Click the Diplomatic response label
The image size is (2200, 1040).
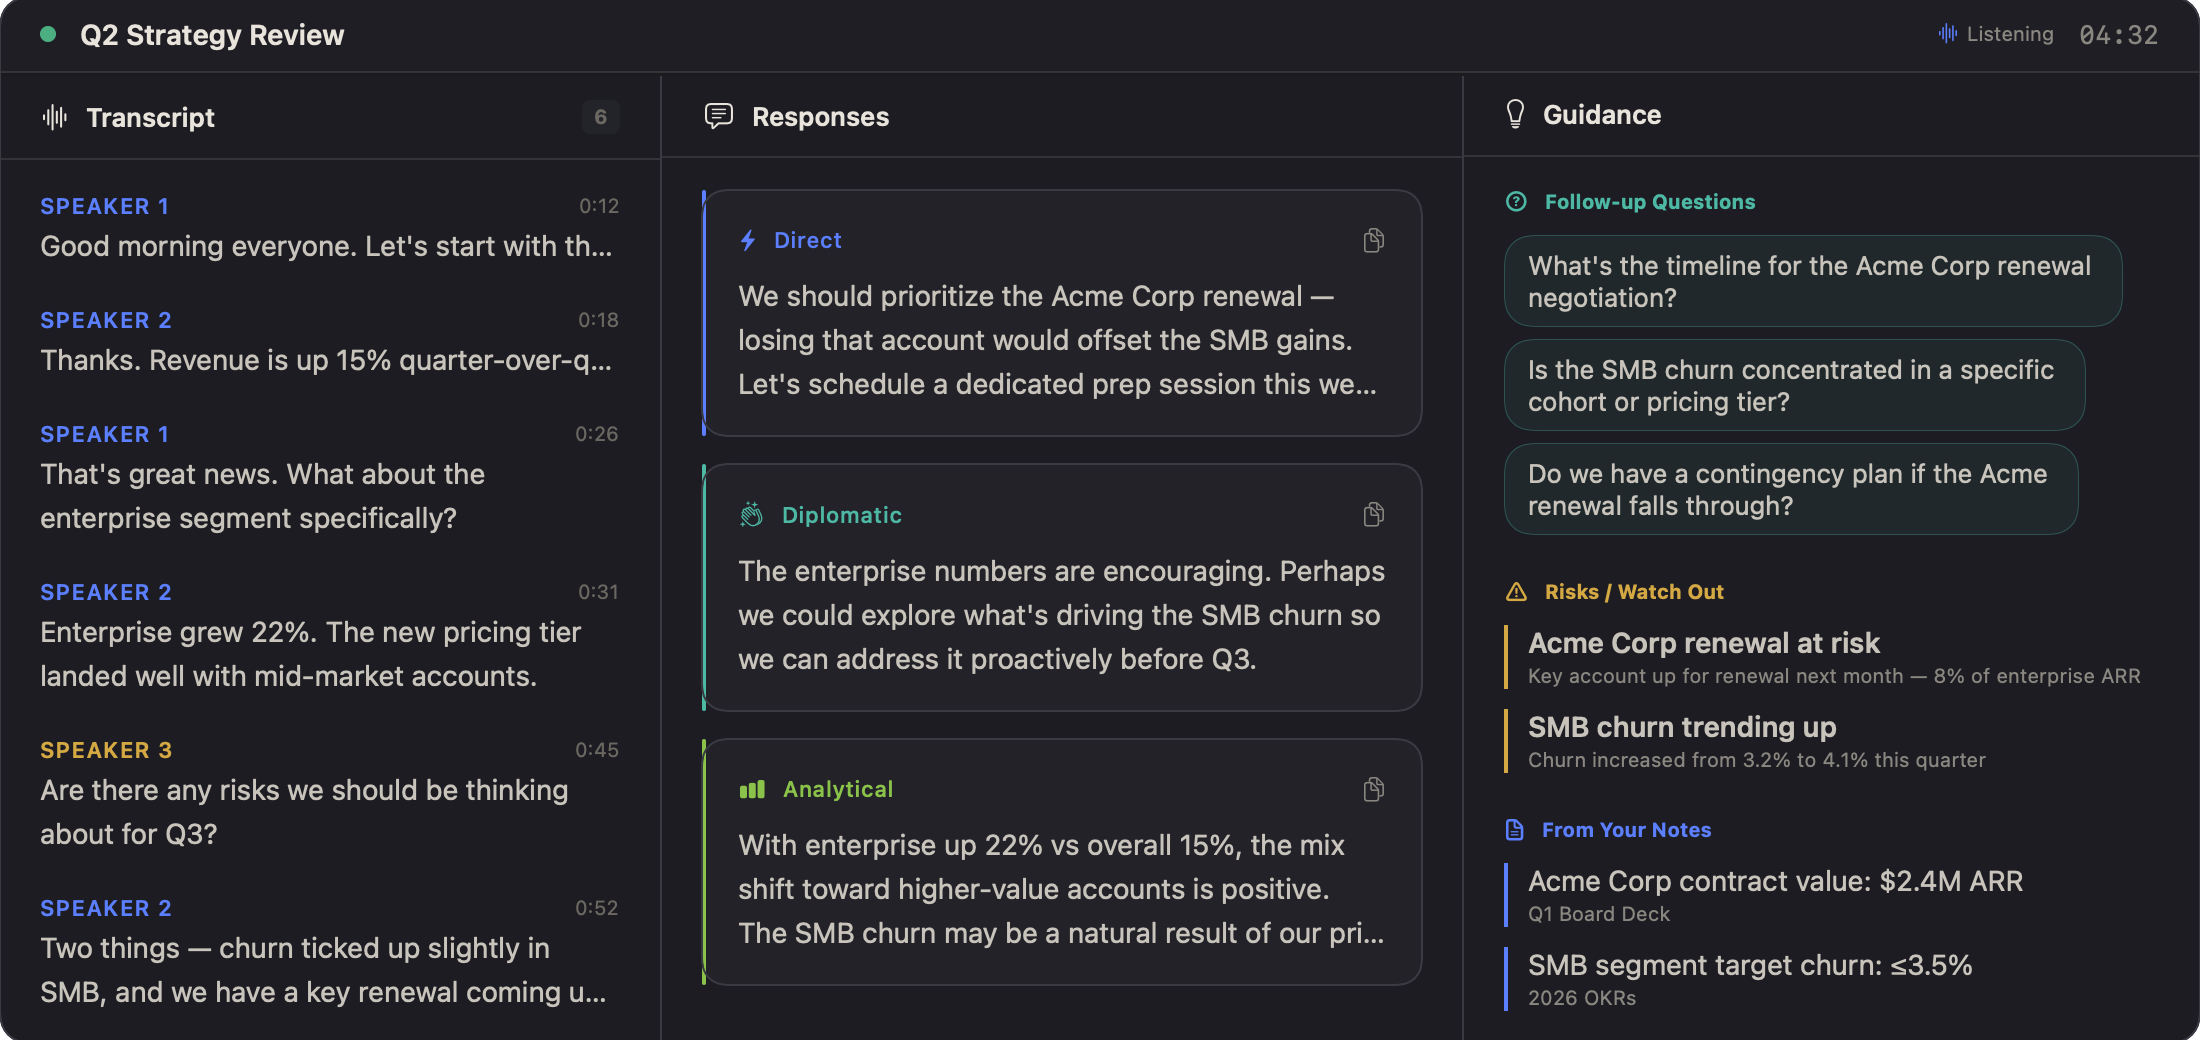coord(841,515)
